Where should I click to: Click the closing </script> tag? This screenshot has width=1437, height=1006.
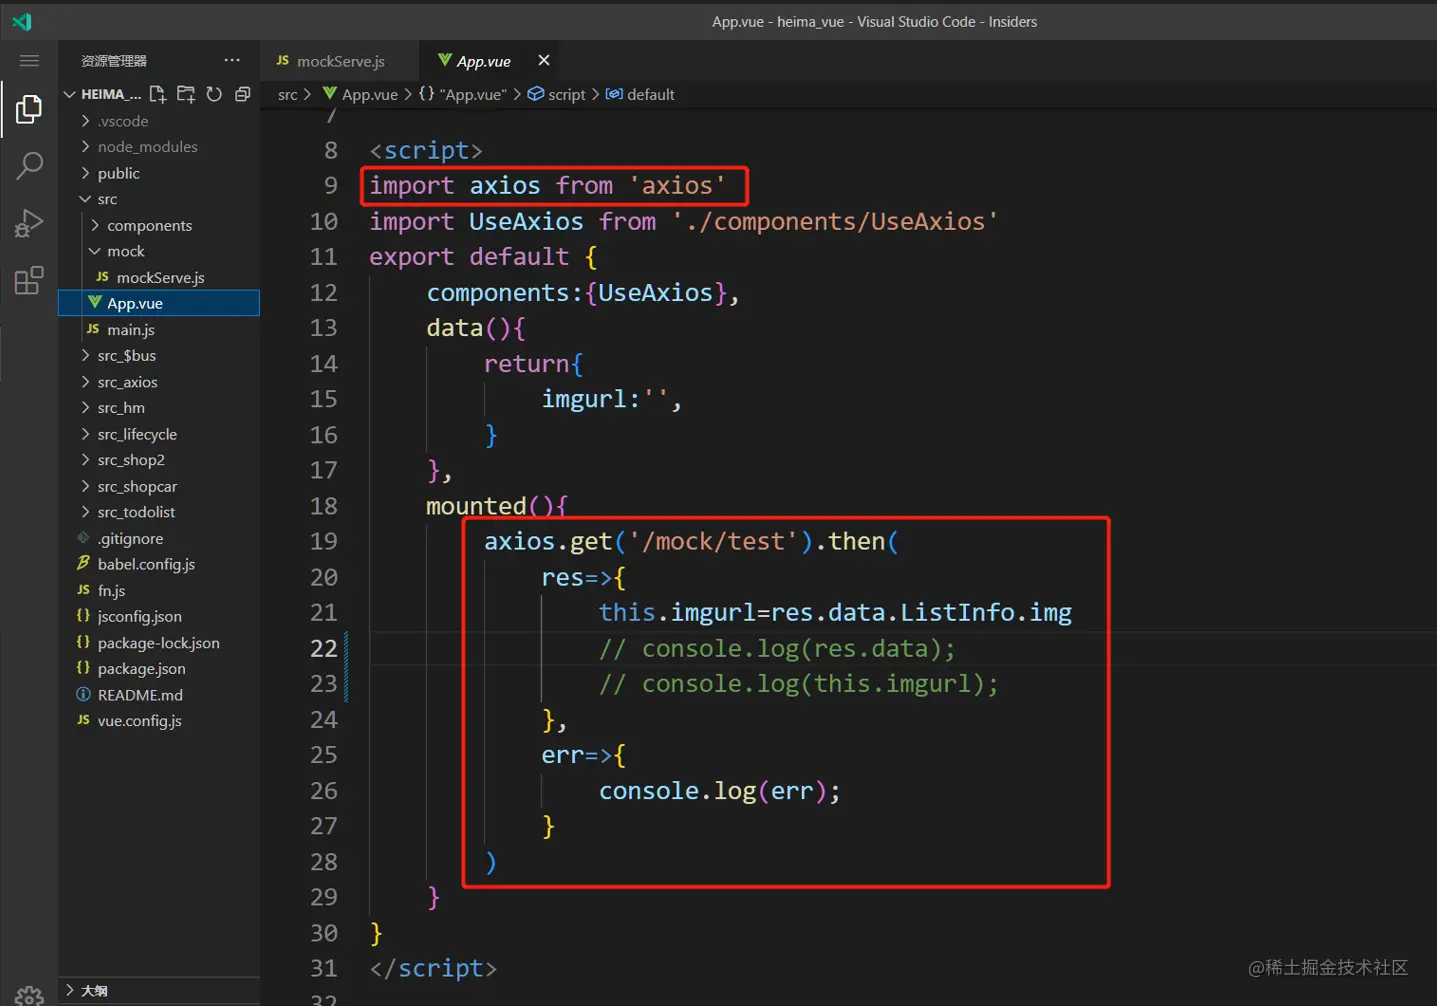click(433, 968)
